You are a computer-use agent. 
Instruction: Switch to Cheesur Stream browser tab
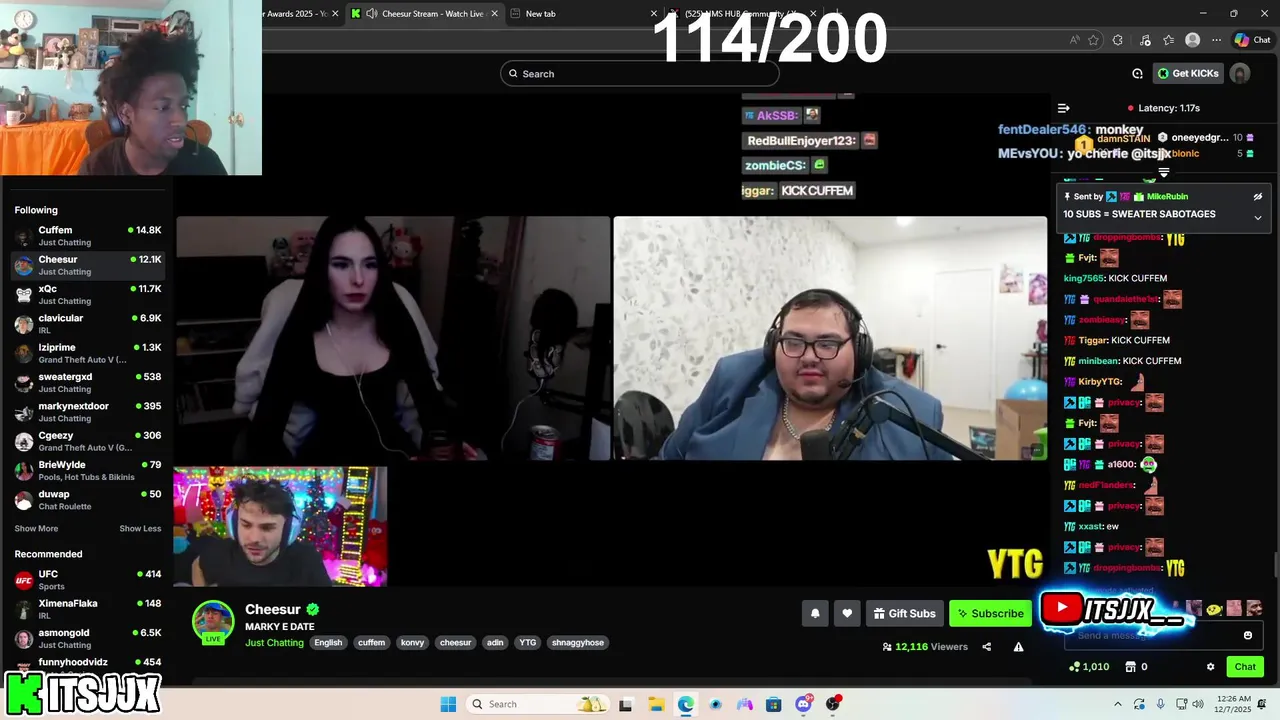point(425,13)
